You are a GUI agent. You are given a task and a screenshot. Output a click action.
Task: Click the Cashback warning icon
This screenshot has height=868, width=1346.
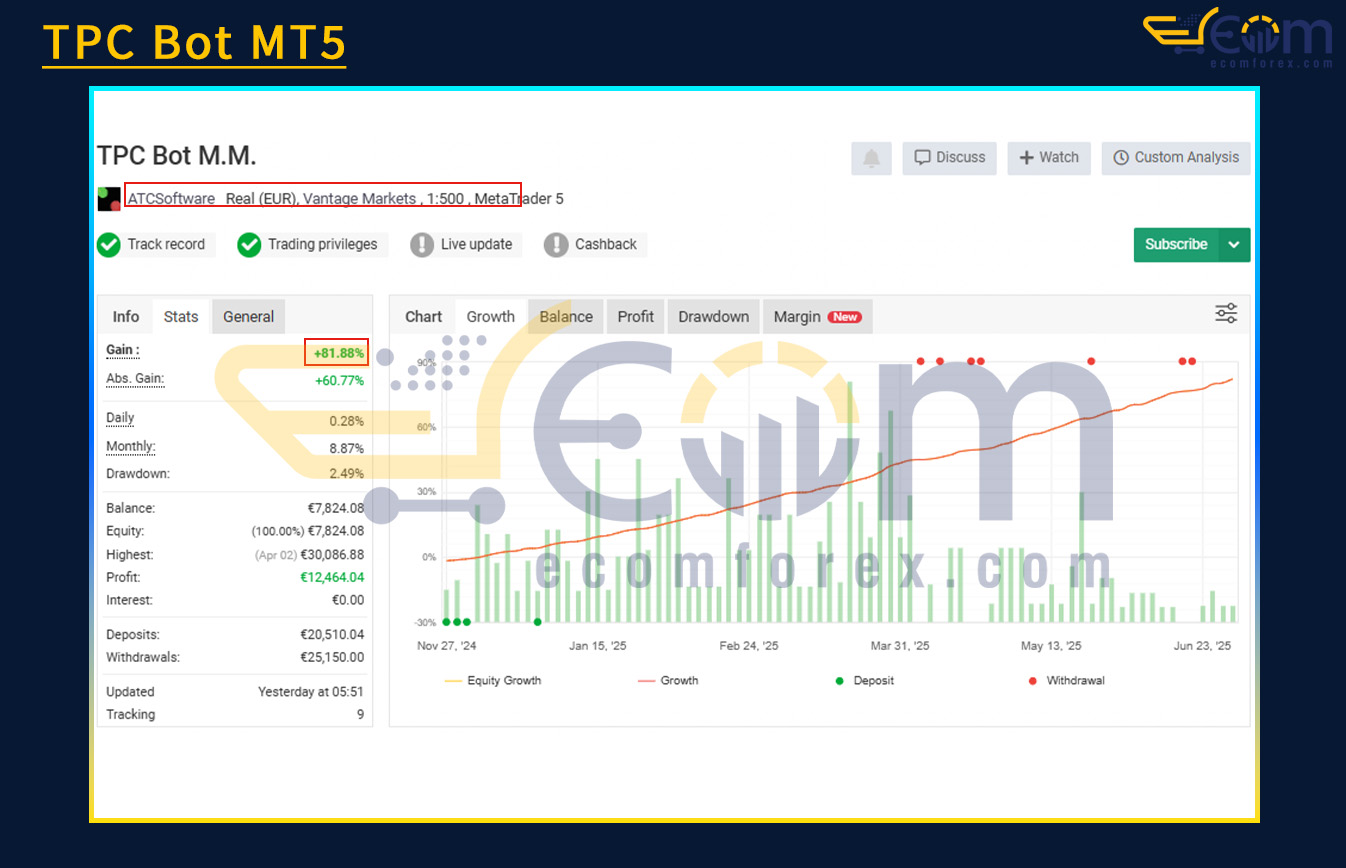556,245
